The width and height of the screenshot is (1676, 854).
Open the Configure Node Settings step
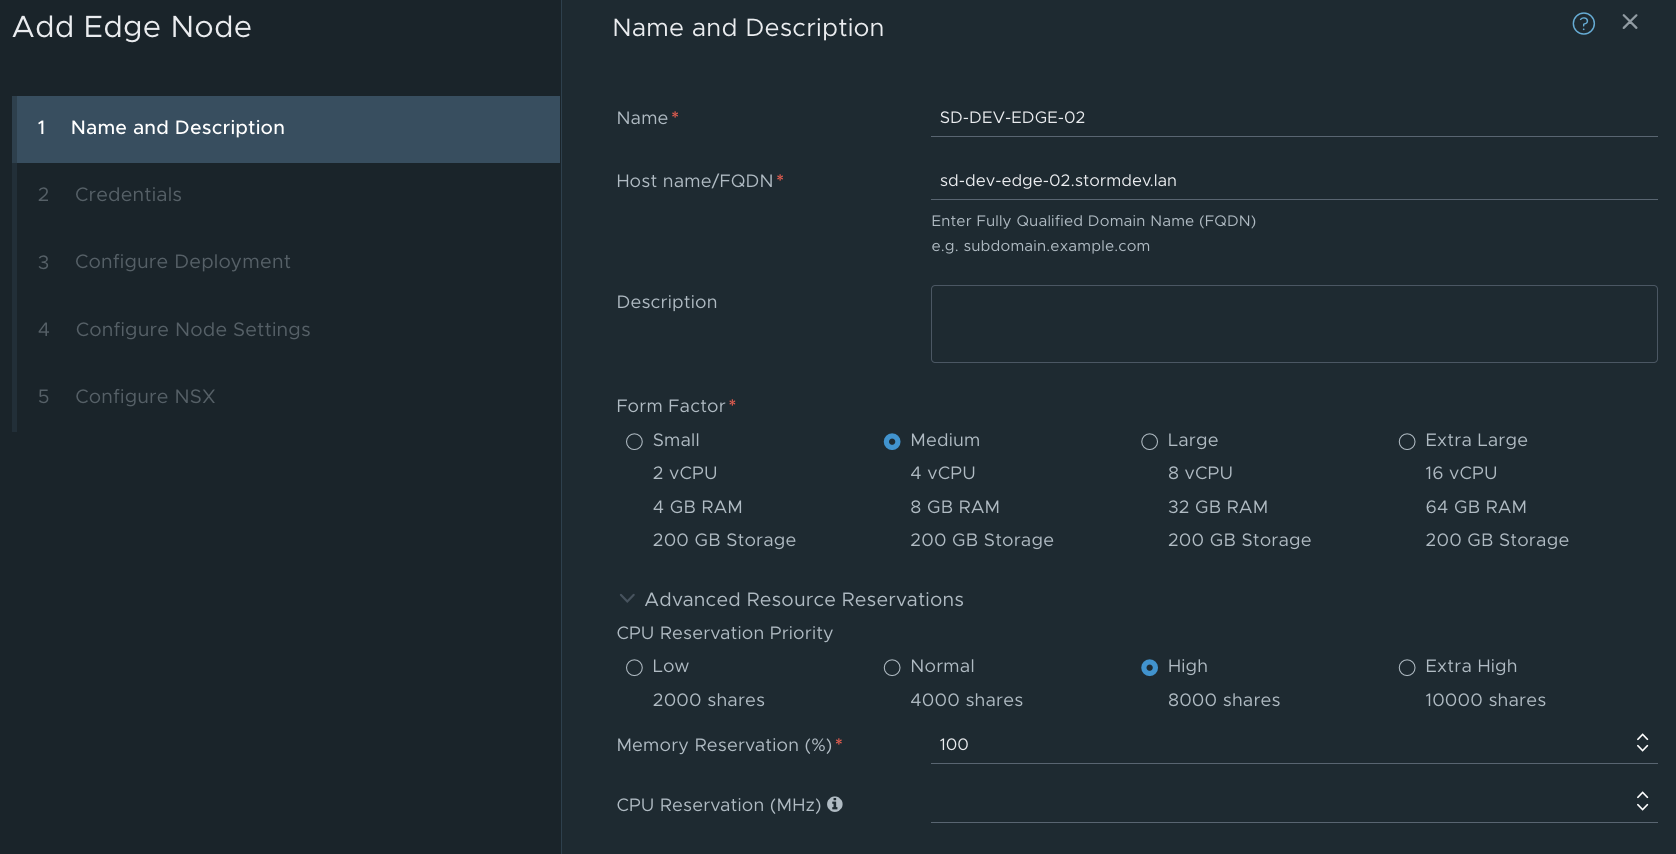click(192, 330)
